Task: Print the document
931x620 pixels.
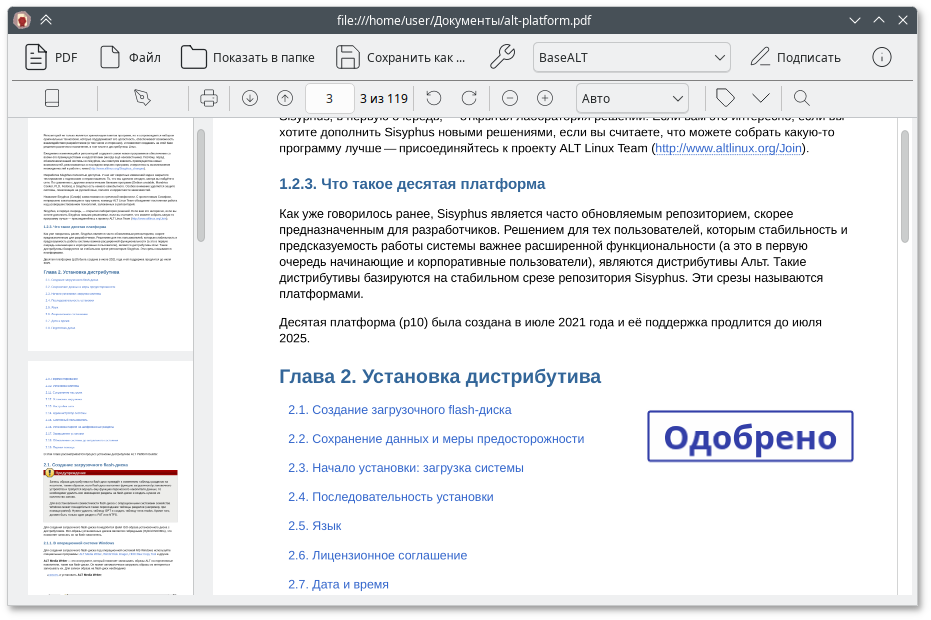Action: click(x=209, y=98)
